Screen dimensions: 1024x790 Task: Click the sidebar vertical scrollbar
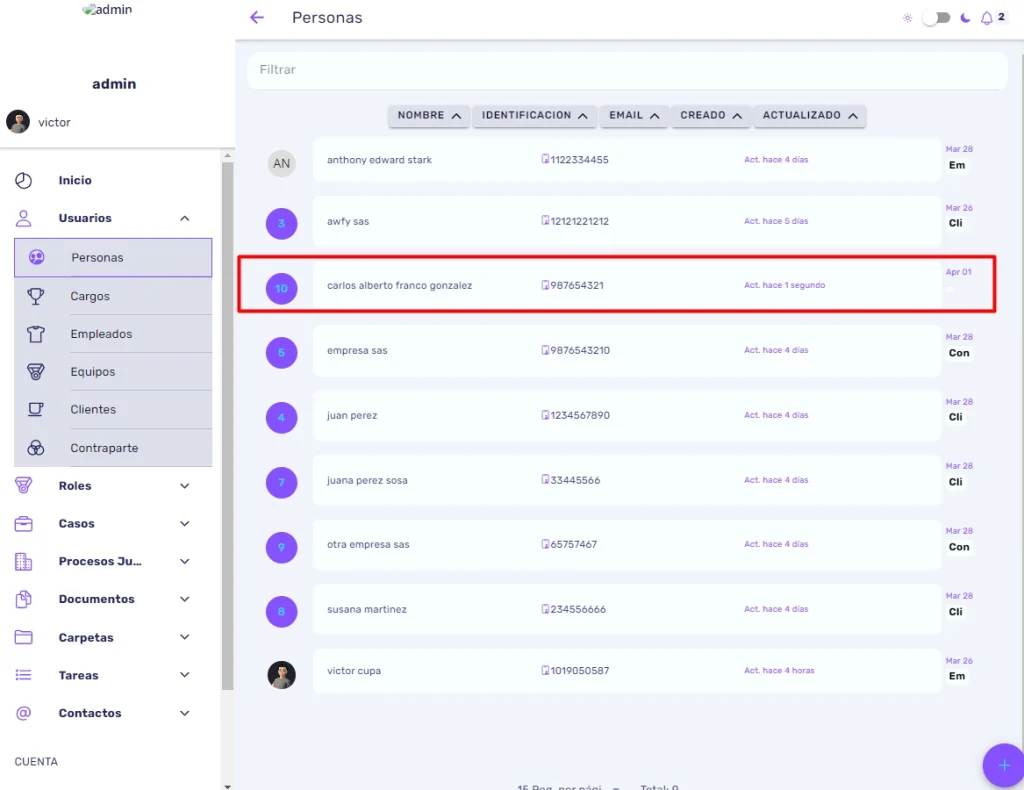[227, 426]
